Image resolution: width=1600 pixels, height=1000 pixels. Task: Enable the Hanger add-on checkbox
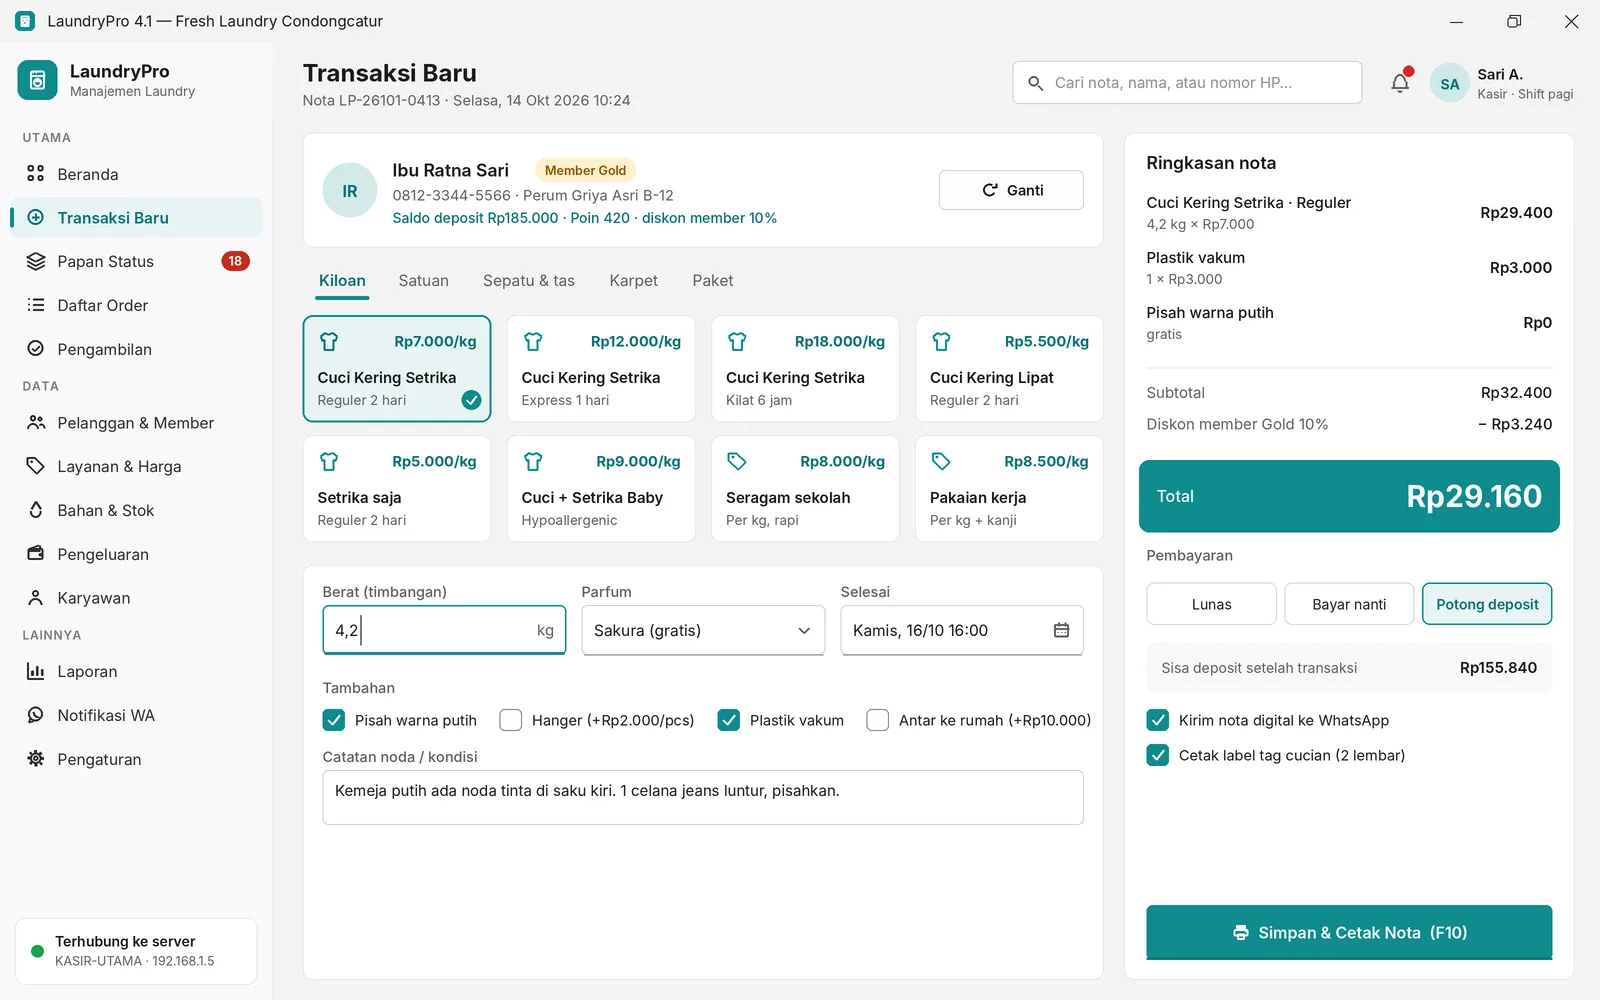(510, 720)
